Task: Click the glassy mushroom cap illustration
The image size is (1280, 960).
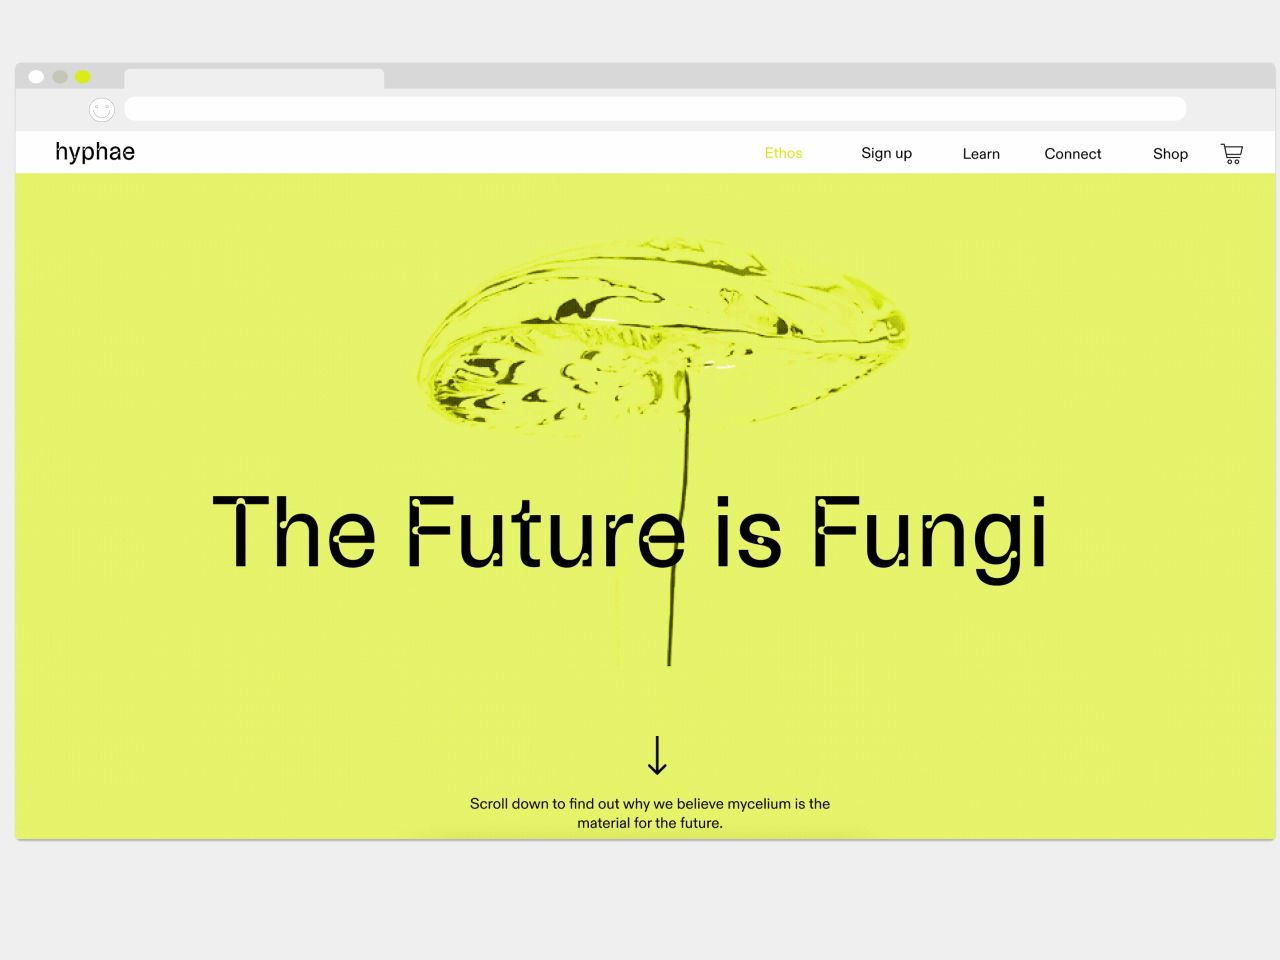Action: coord(660,330)
